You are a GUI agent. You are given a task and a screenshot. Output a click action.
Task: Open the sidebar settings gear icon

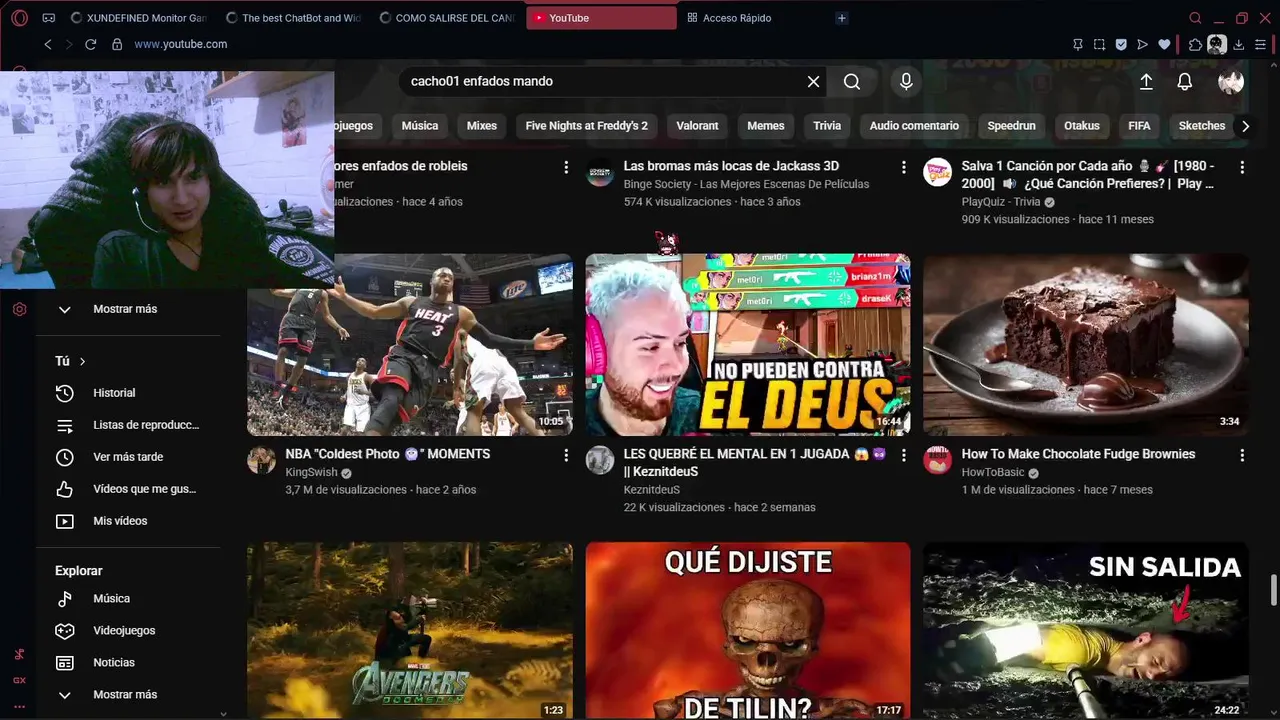click(19, 309)
